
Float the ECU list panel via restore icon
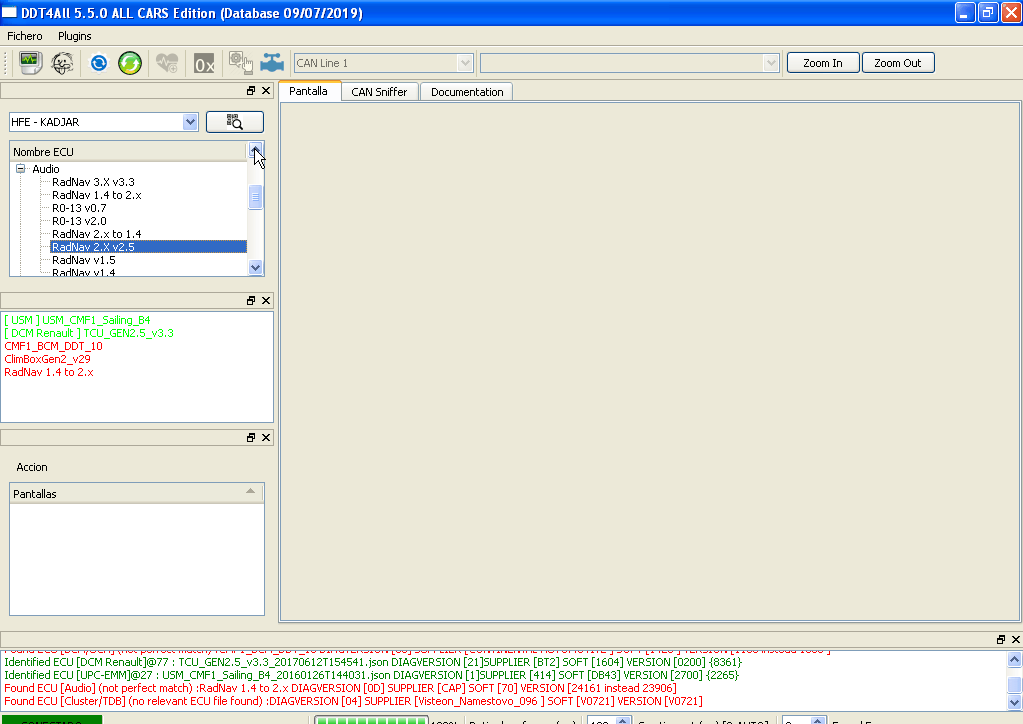click(251, 91)
